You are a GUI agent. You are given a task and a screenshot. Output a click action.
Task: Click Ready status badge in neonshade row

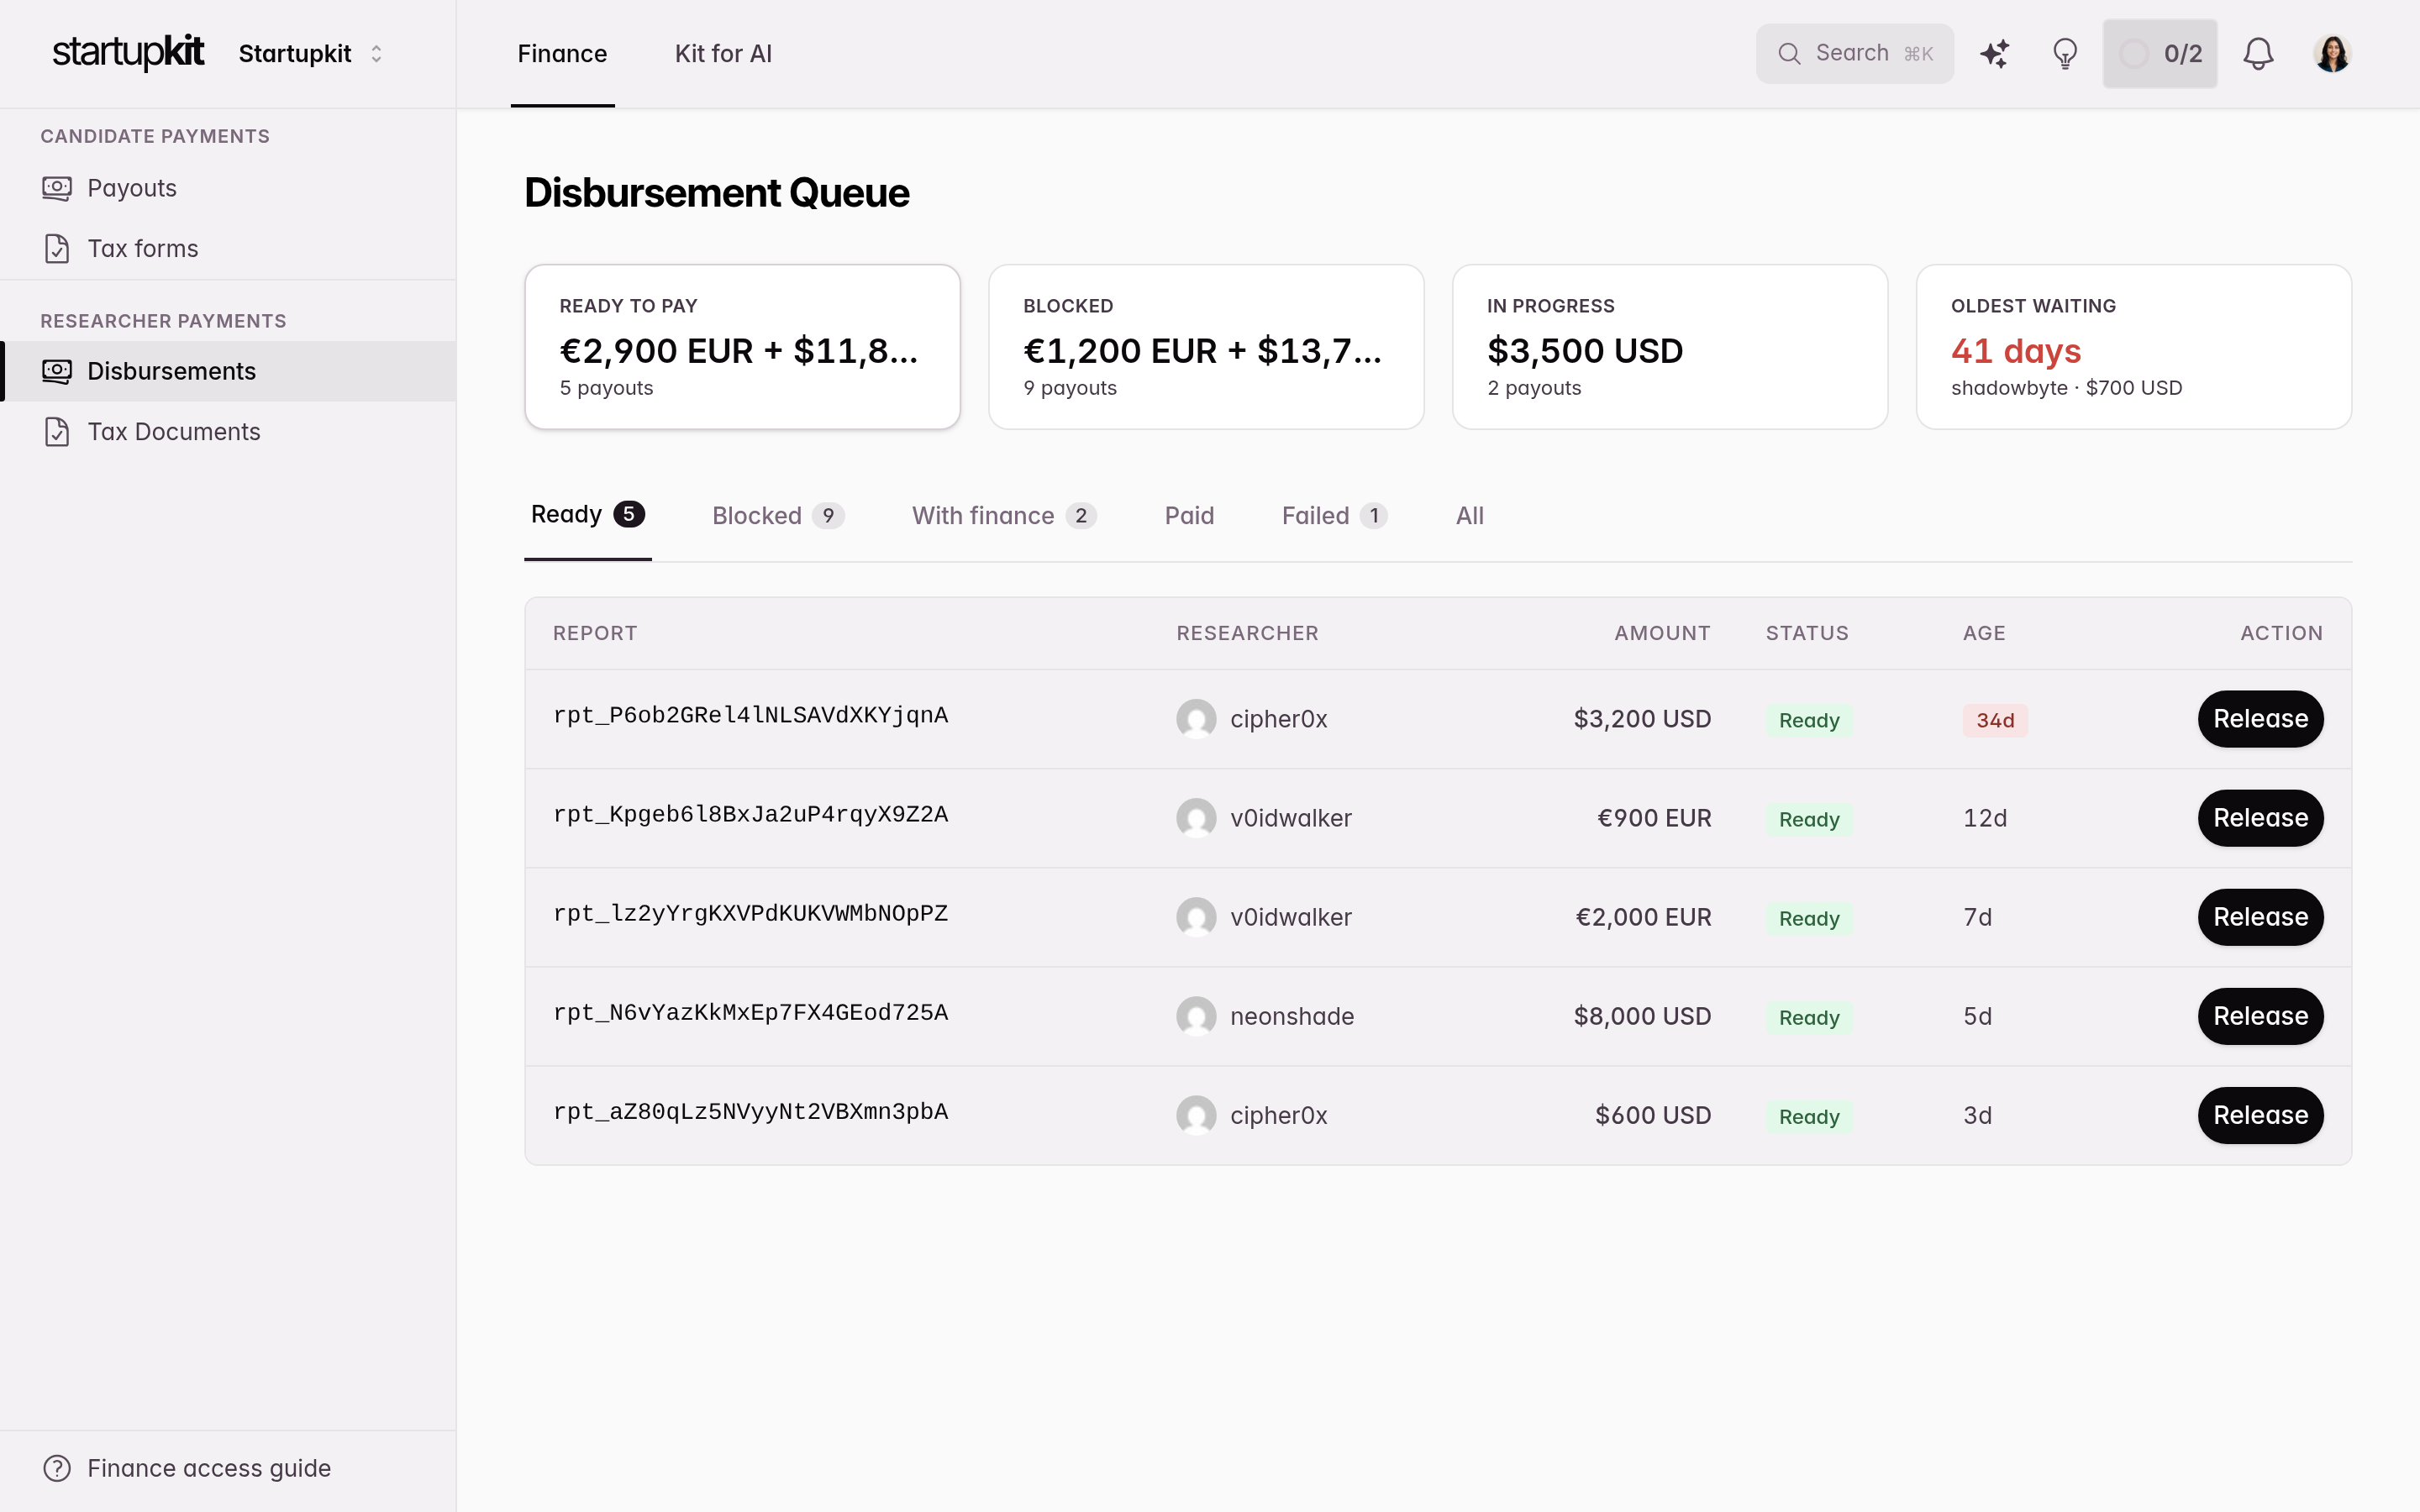(x=1809, y=1018)
